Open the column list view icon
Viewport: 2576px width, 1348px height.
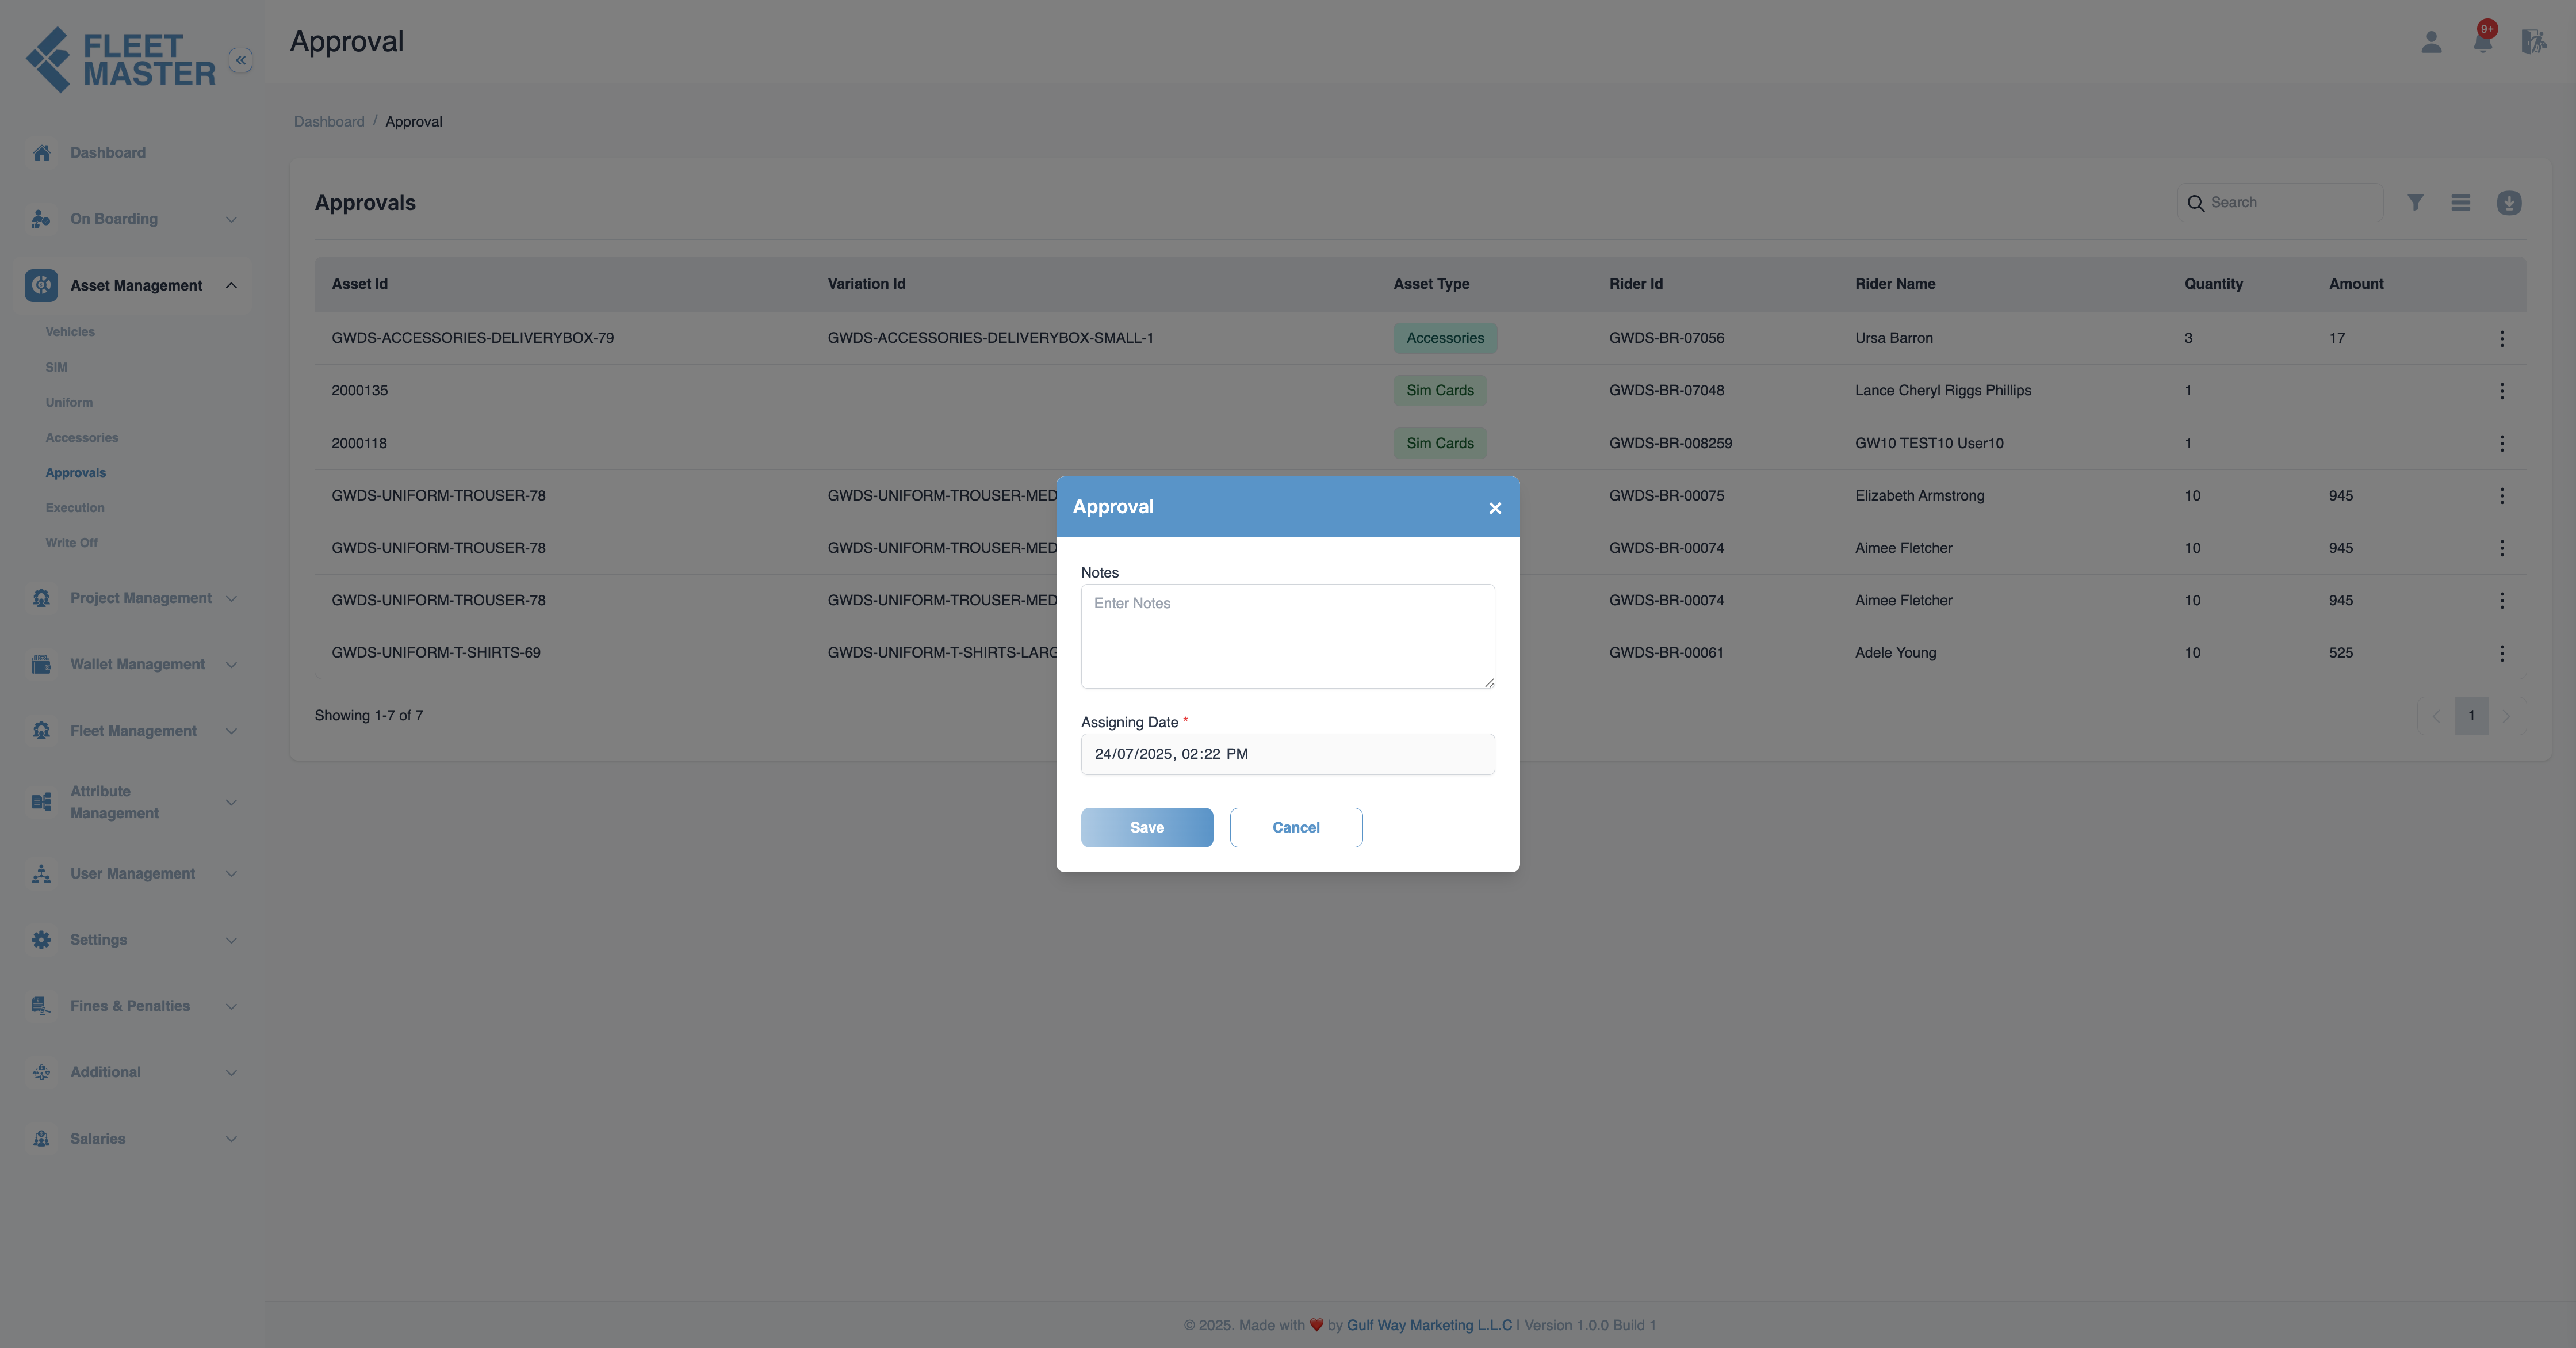2461,203
